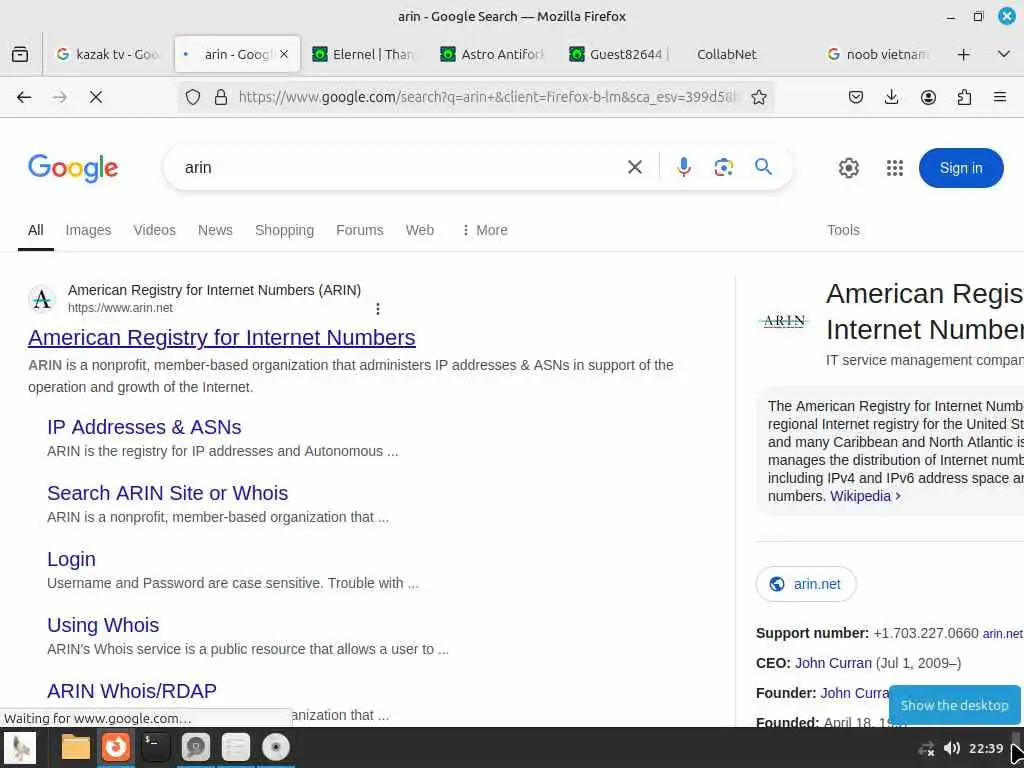Open American Registry for Internet Numbers result
1024x768 pixels.
tap(221, 338)
